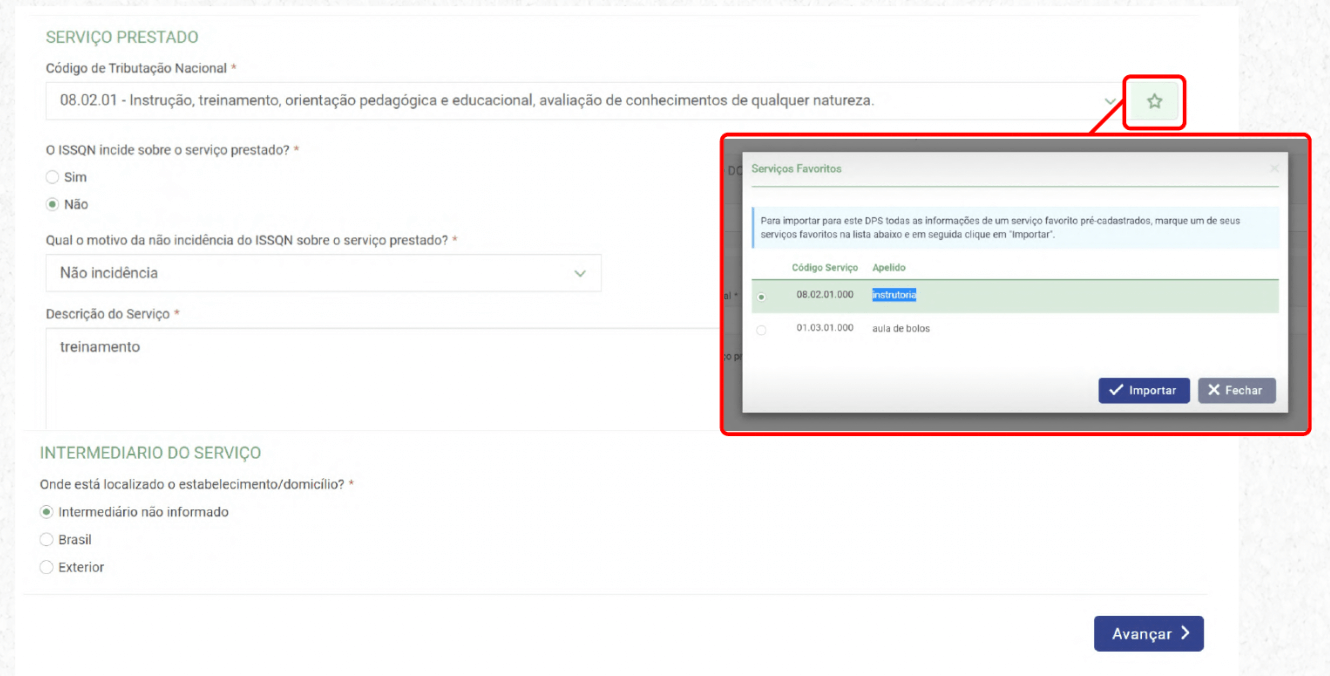Click the 'Código Serviço' column header
The image size is (1330, 676).
point(824,268)
